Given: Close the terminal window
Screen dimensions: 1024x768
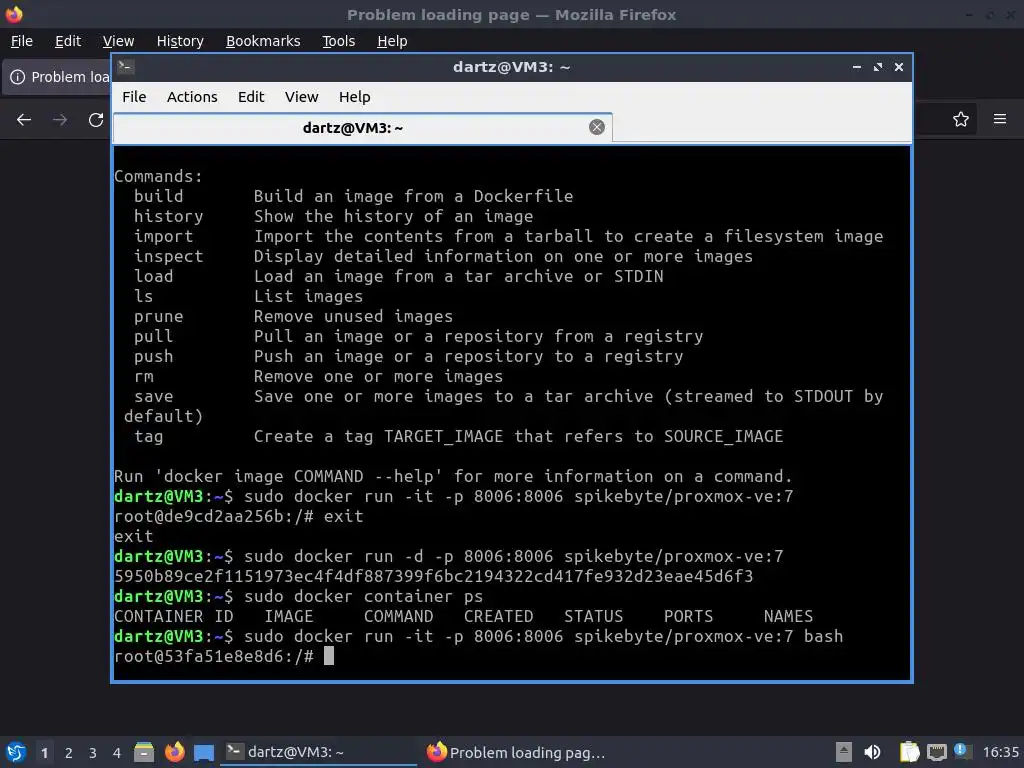Looking at the screenshot, I should 899,67.
